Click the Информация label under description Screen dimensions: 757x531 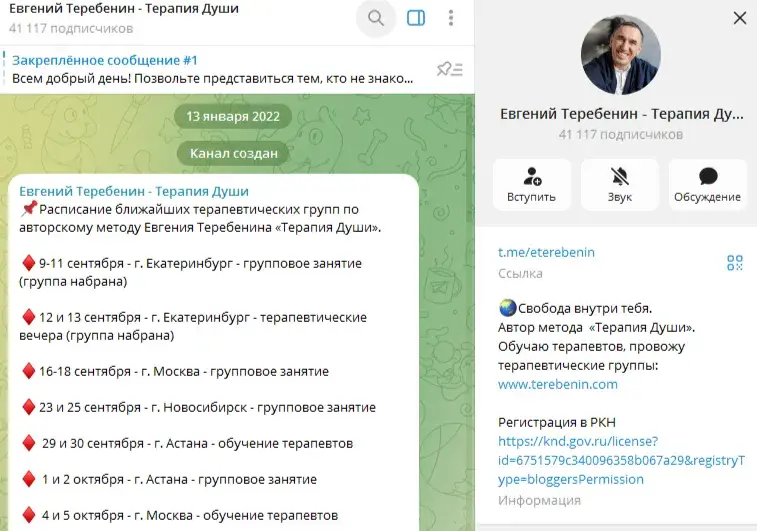pos(539,501)
